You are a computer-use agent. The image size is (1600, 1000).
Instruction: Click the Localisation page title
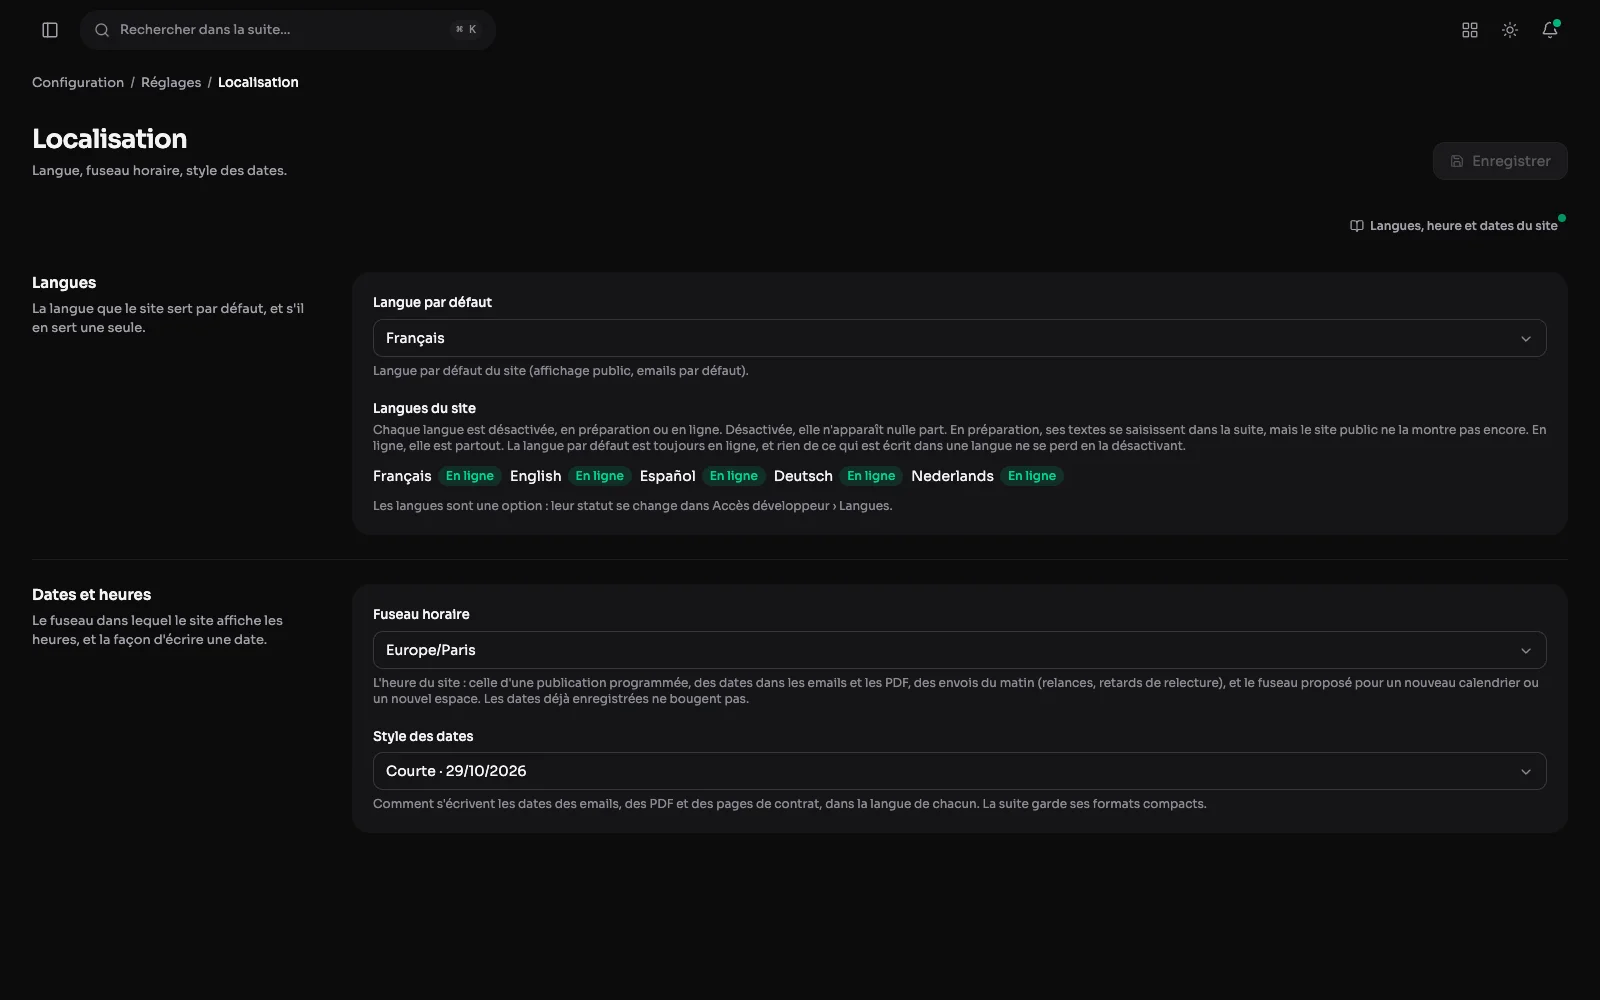click(x=110, y=139)
